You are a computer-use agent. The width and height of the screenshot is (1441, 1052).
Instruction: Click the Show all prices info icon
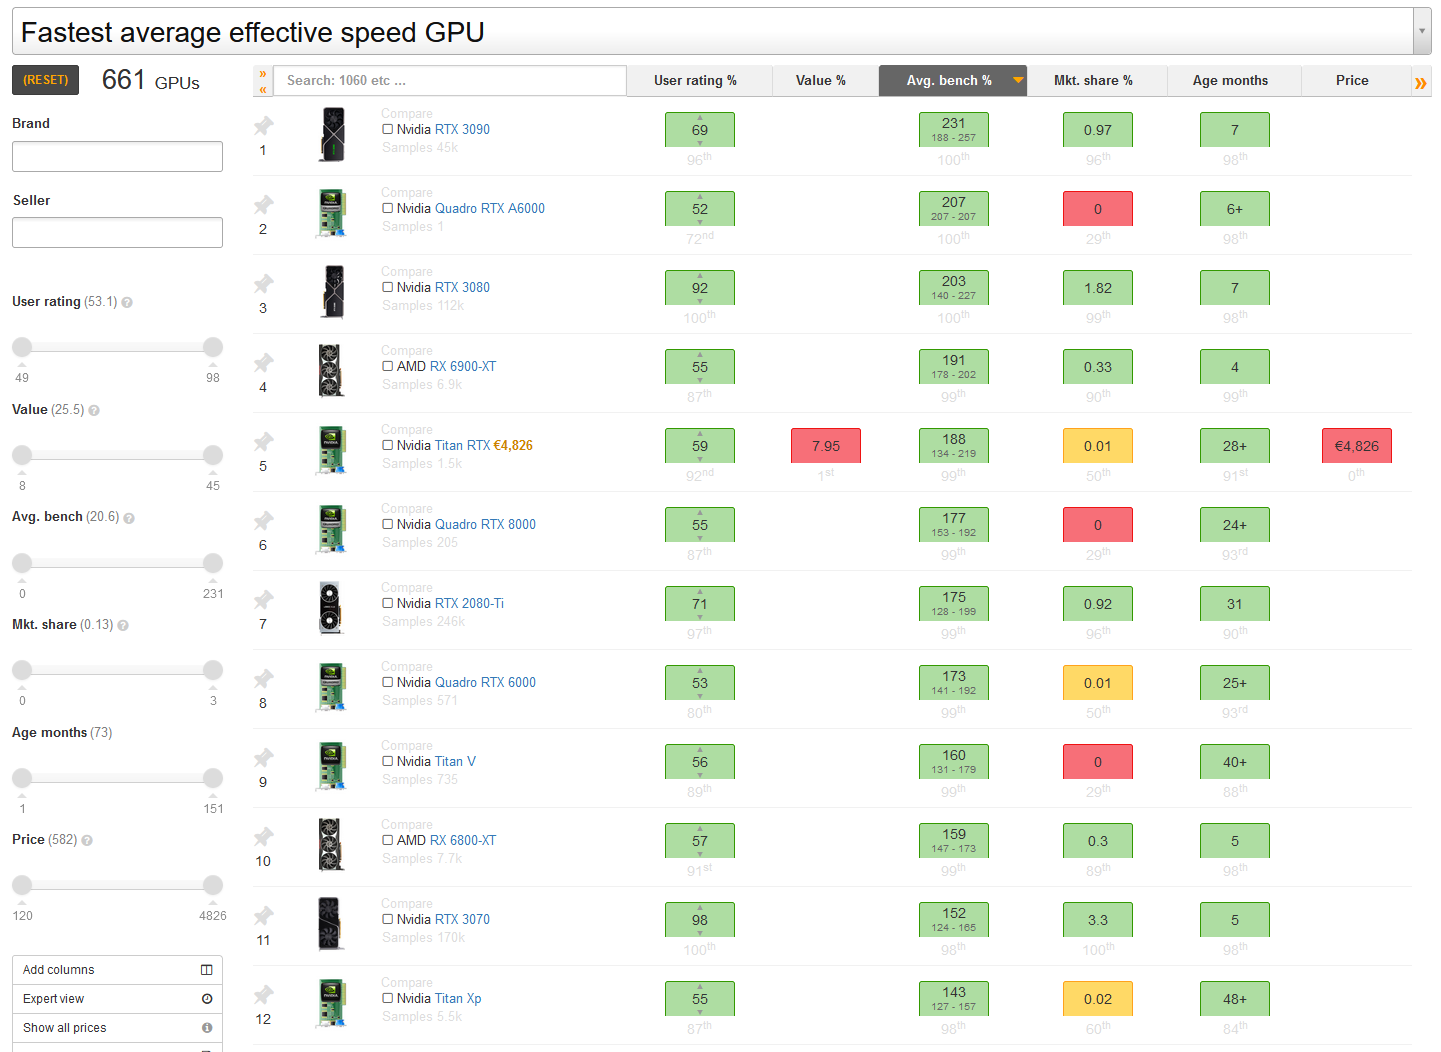[206, 1028]
